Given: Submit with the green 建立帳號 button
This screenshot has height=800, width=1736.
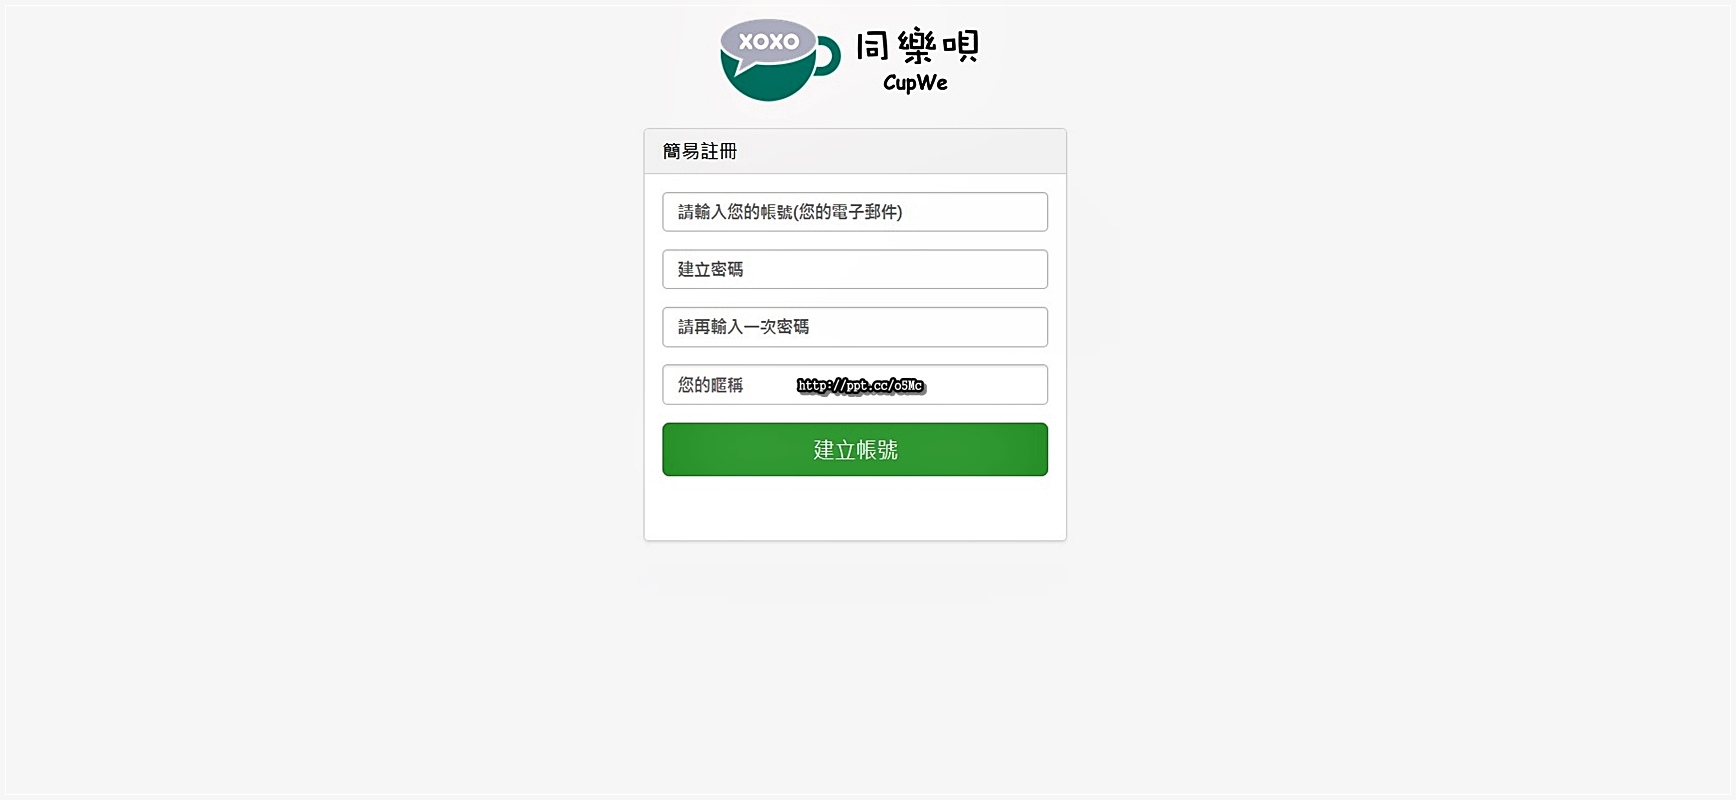Looking at the screenshot, I should click(x=855, y=449).
